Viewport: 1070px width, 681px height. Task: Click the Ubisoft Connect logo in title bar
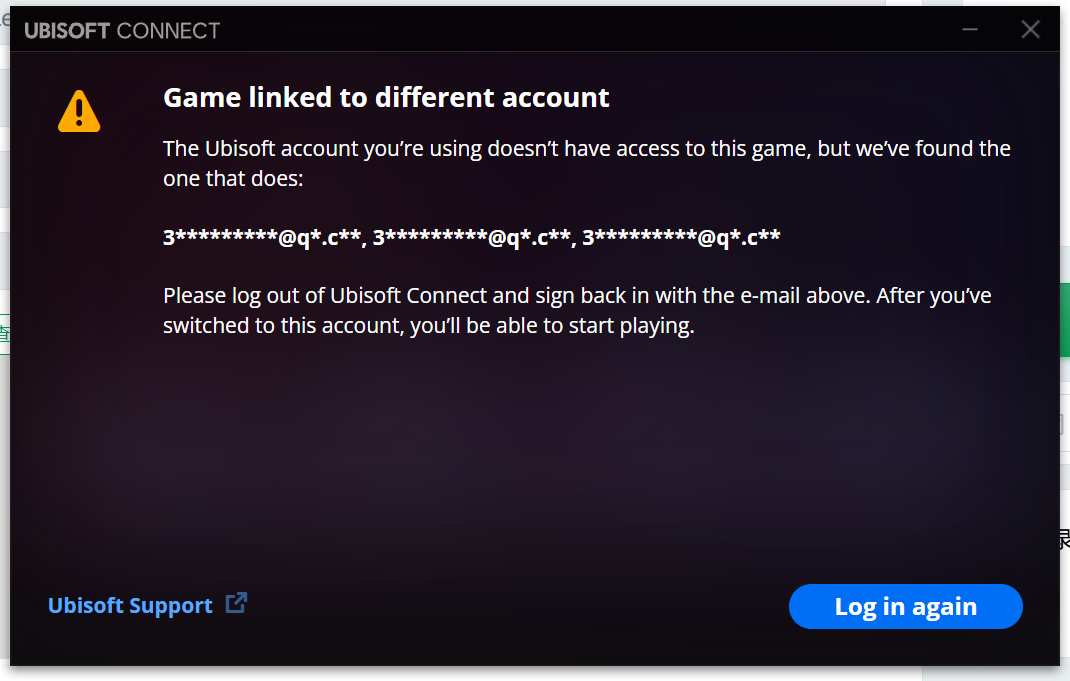(122, 30)
